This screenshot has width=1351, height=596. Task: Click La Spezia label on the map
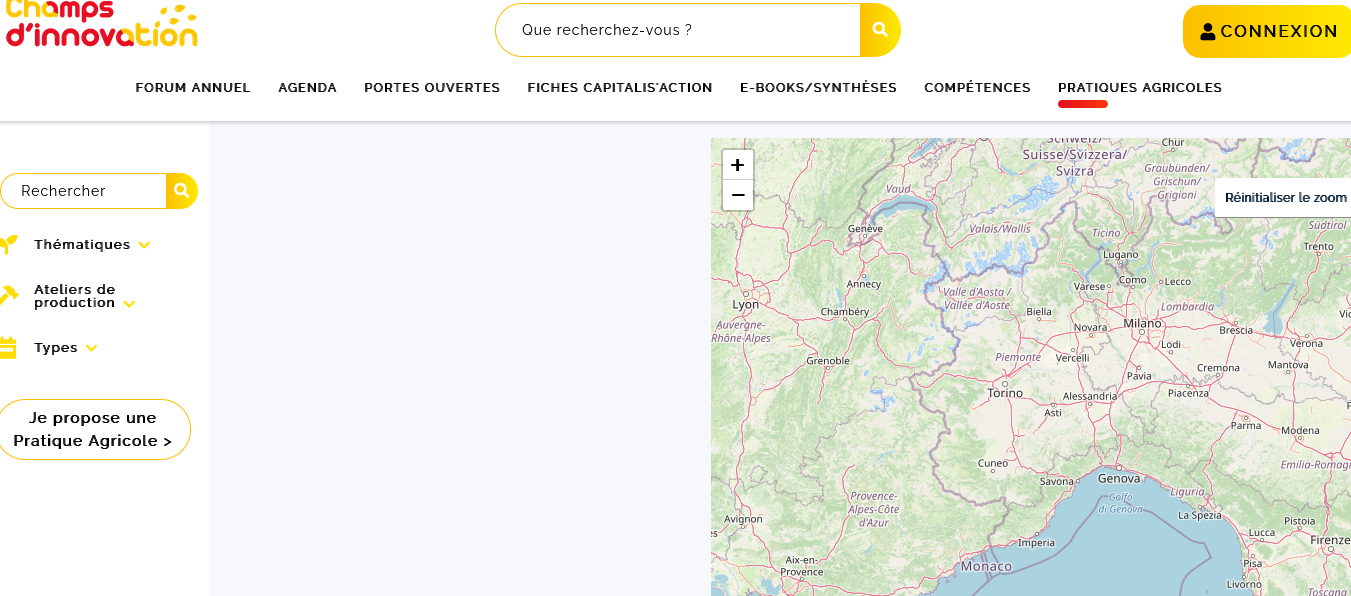tap(1200, 515)
